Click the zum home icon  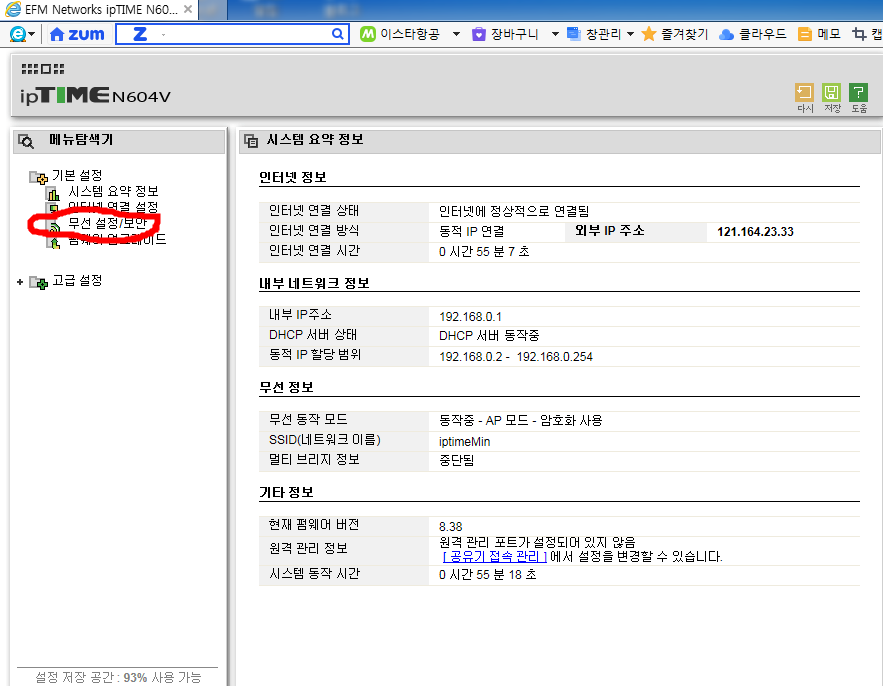[x=57, y=34]
